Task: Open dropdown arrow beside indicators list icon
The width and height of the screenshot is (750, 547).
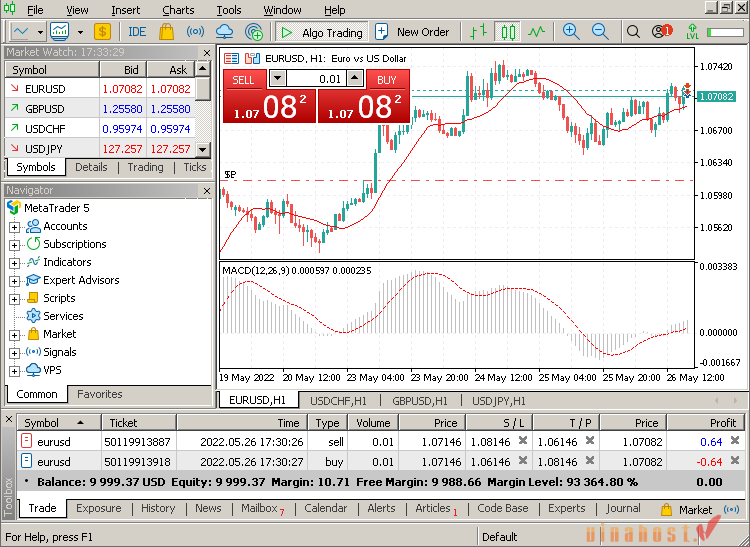Action: point(80,32)
